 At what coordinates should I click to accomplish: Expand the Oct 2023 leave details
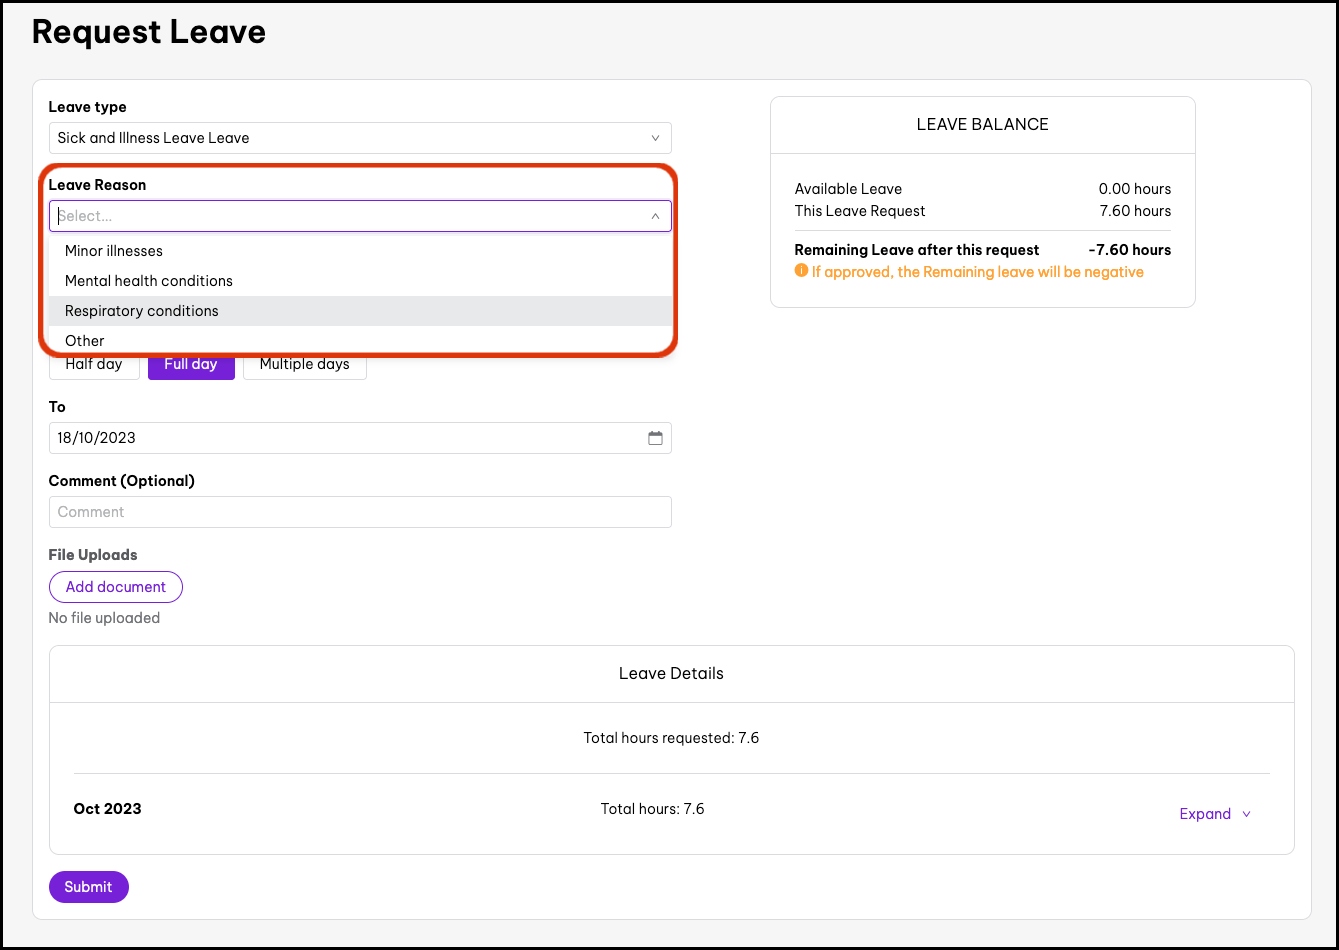coord(1205,814)
